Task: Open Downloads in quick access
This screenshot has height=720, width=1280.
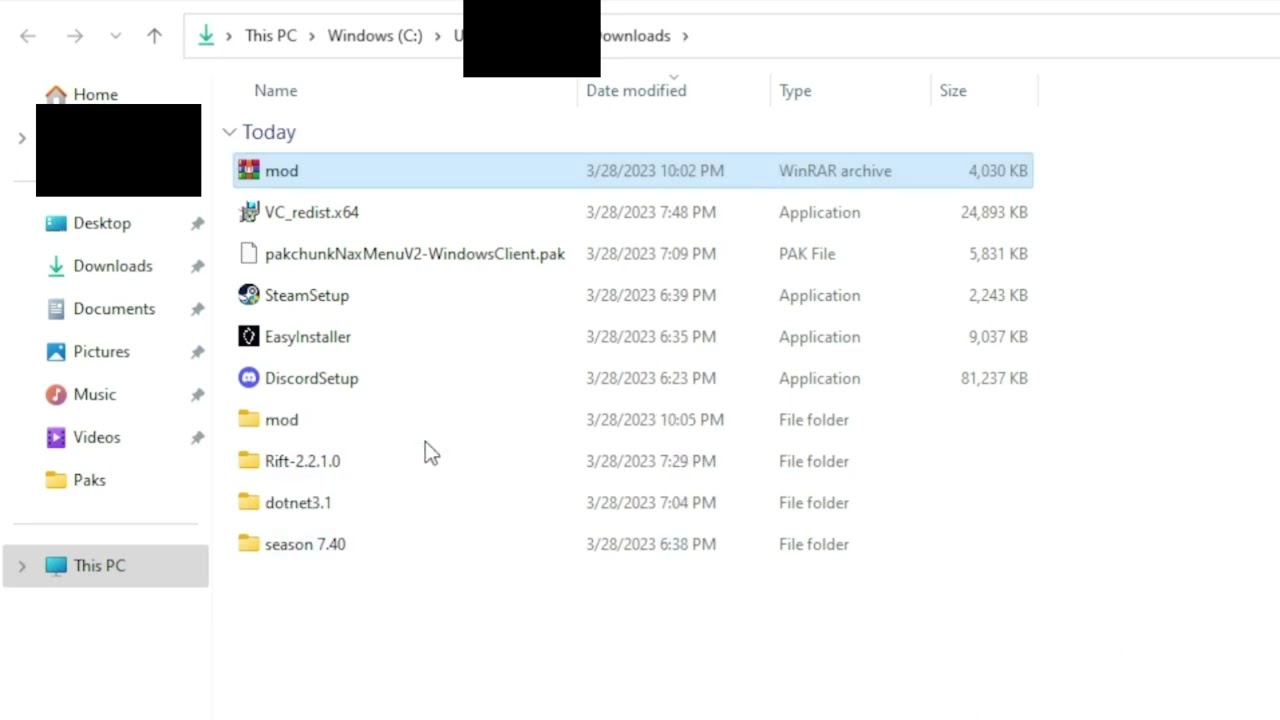Action: 113,266
